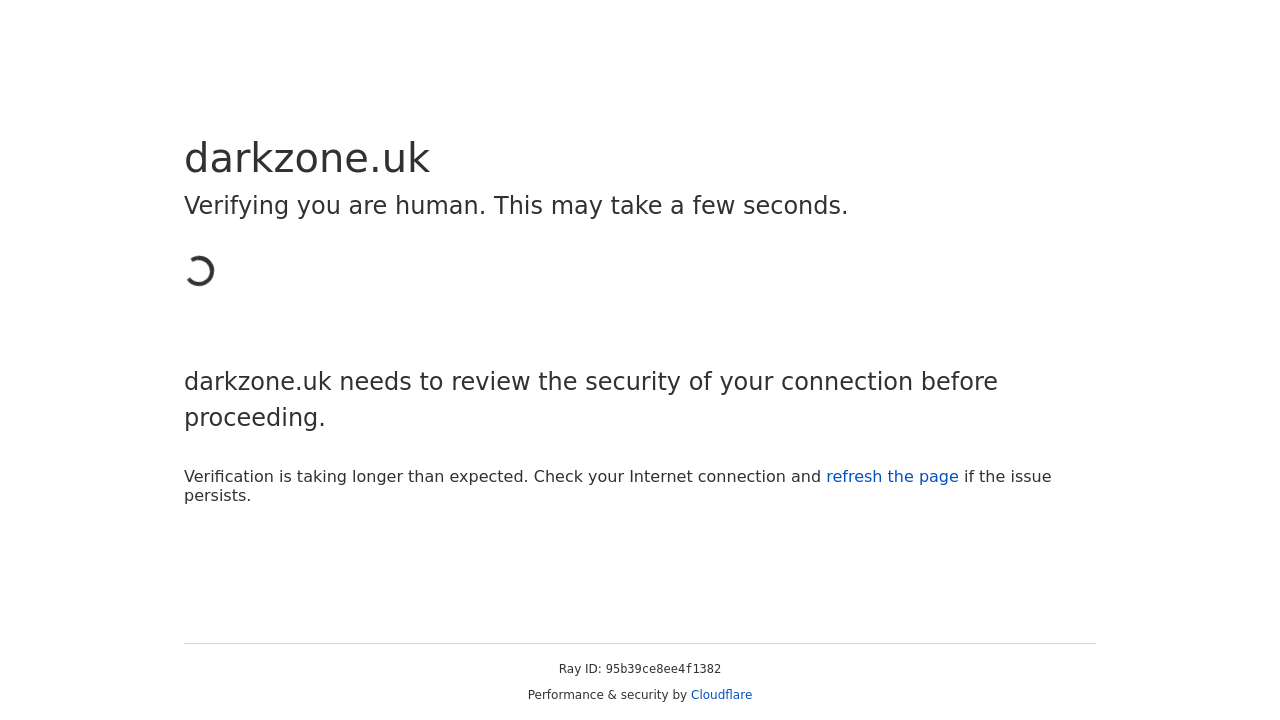Click the "if the issue" text after link

(x=1007, y=477)
